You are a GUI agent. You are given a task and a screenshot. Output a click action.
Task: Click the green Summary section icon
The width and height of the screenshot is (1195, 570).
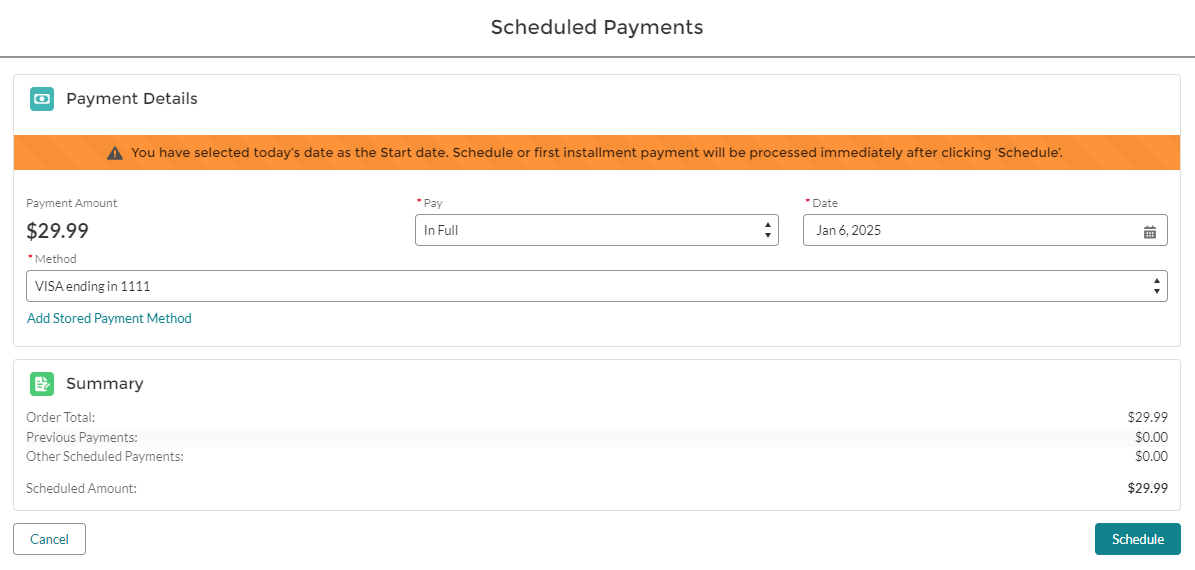[x=41, y=384]
